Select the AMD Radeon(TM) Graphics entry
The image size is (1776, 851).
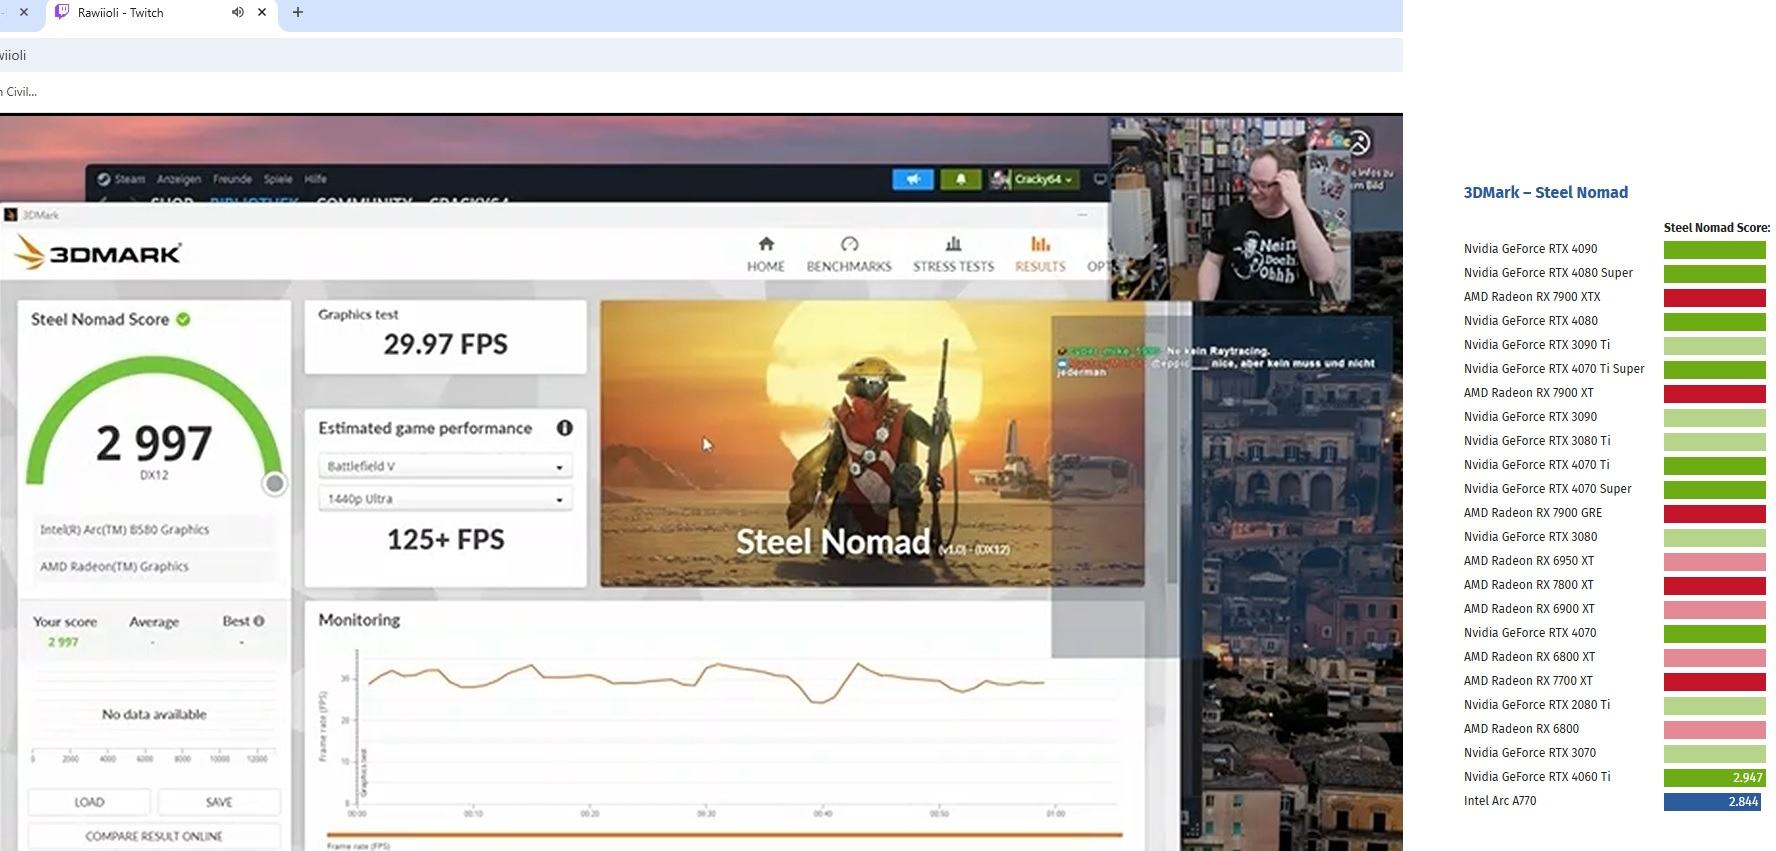[x=153, y=566]
